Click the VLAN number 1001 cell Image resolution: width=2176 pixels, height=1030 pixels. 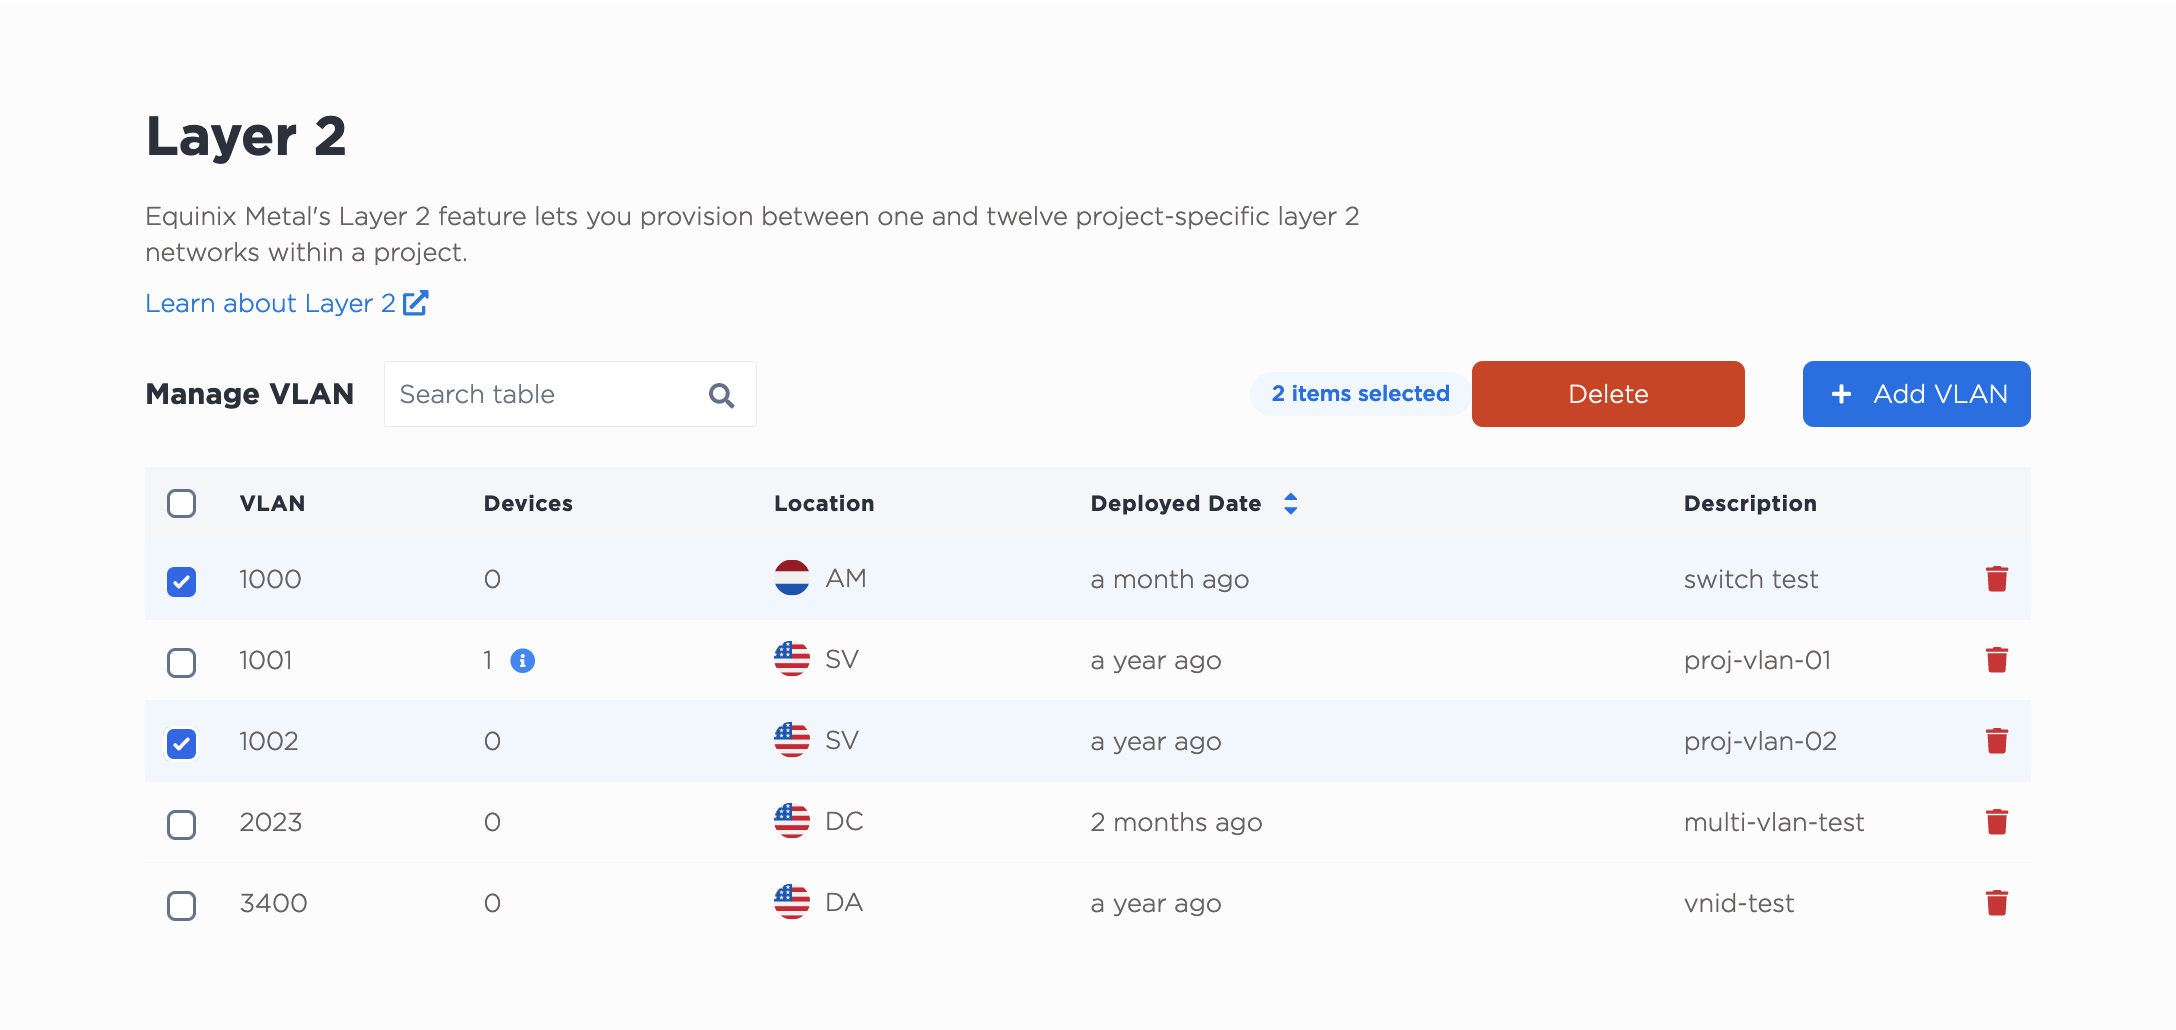click(x=266, y=660)
